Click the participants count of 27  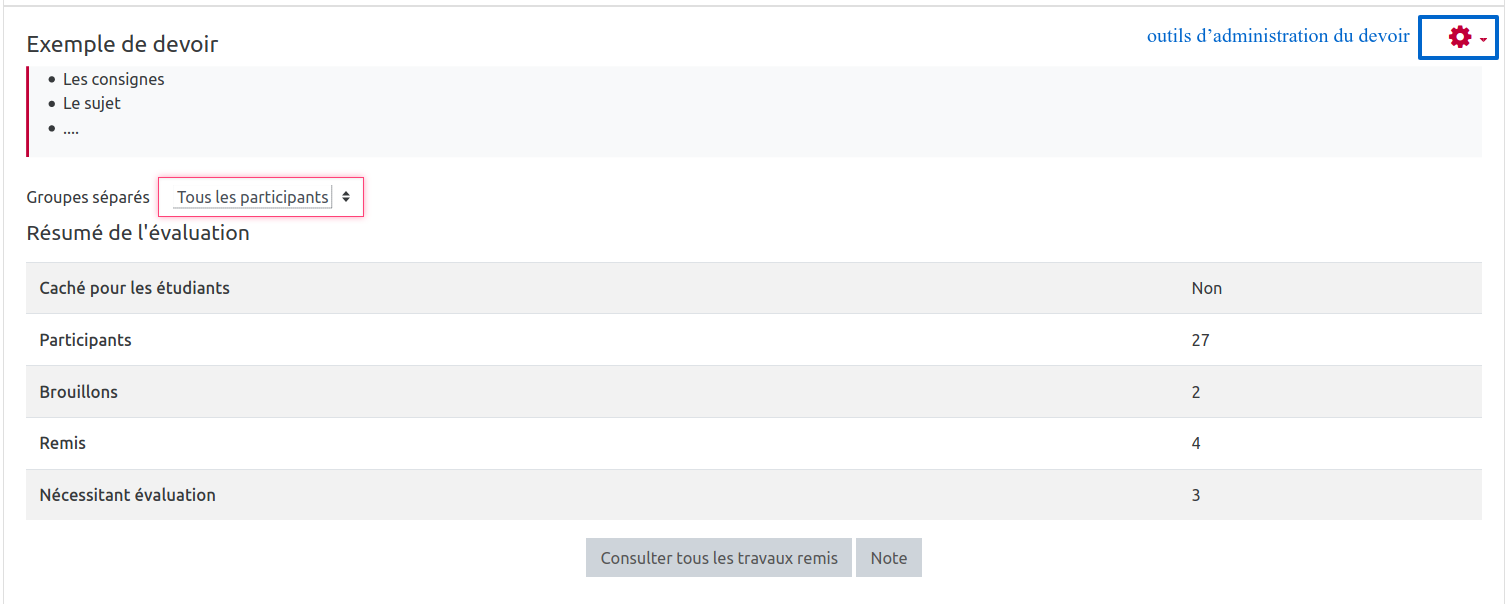(x=1200, y=340)
